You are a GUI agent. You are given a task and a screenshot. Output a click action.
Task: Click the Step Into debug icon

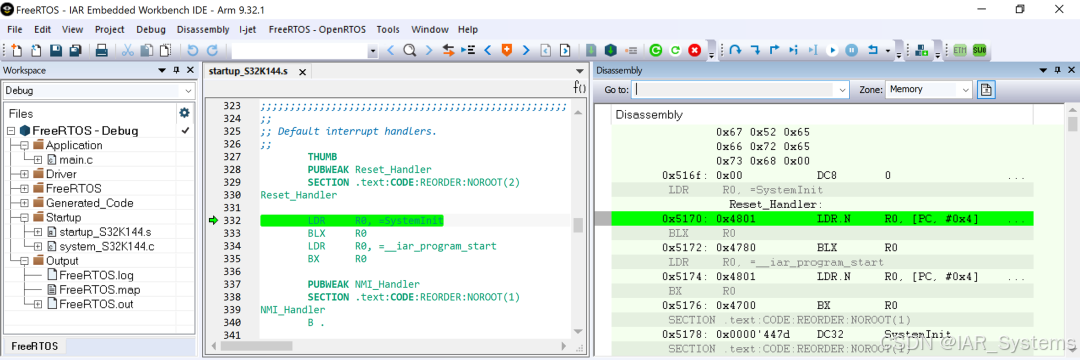click(x=756, y=50)
